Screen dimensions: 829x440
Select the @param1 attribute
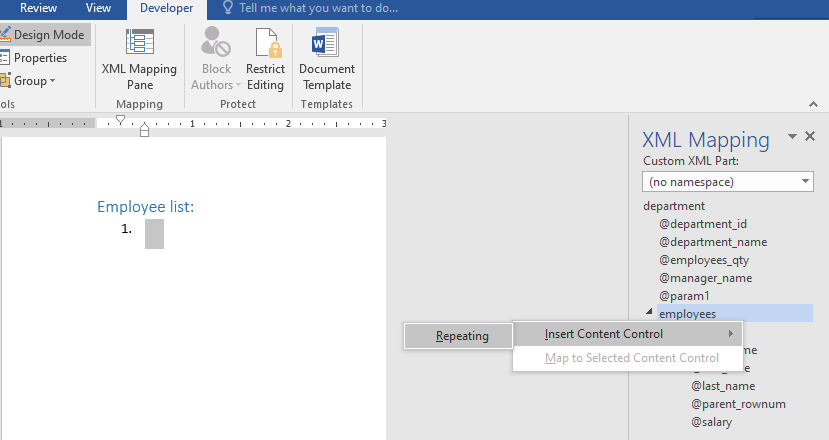point(684,296)
